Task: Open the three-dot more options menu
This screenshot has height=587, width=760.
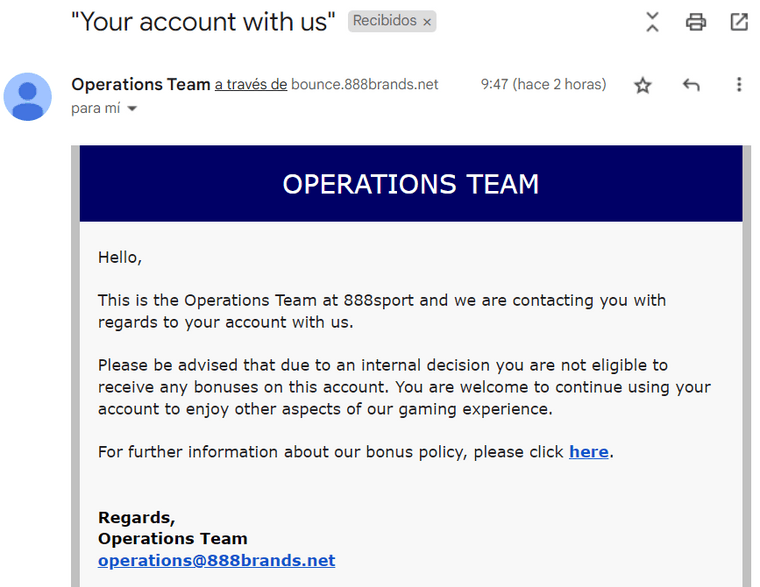Action: [x=739, y=84]
